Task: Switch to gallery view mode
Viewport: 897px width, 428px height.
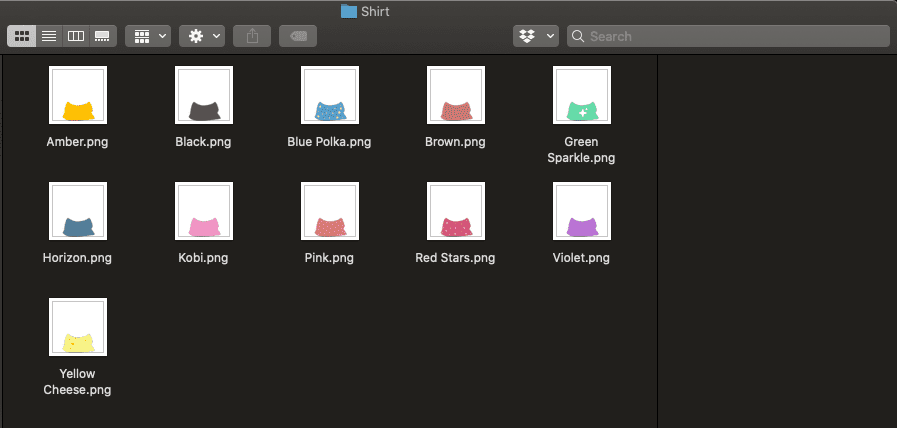Action: pyautogui.click(x=102, y=36)
